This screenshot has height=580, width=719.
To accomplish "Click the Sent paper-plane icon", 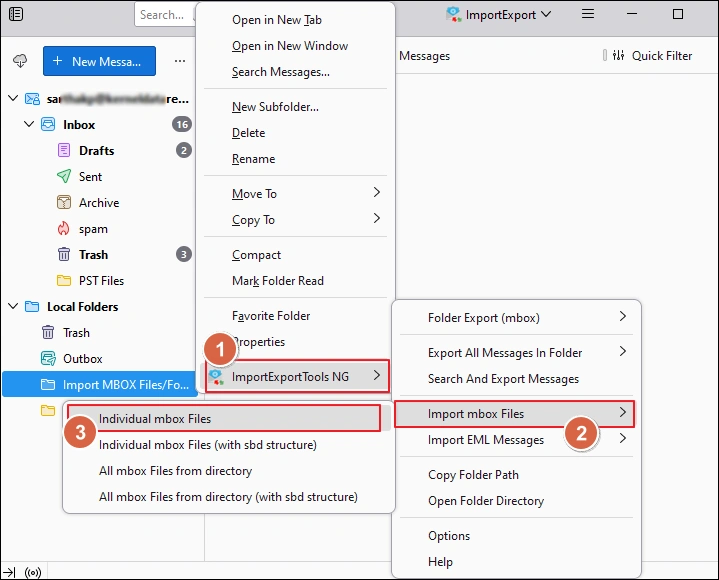I will point(64,177).
